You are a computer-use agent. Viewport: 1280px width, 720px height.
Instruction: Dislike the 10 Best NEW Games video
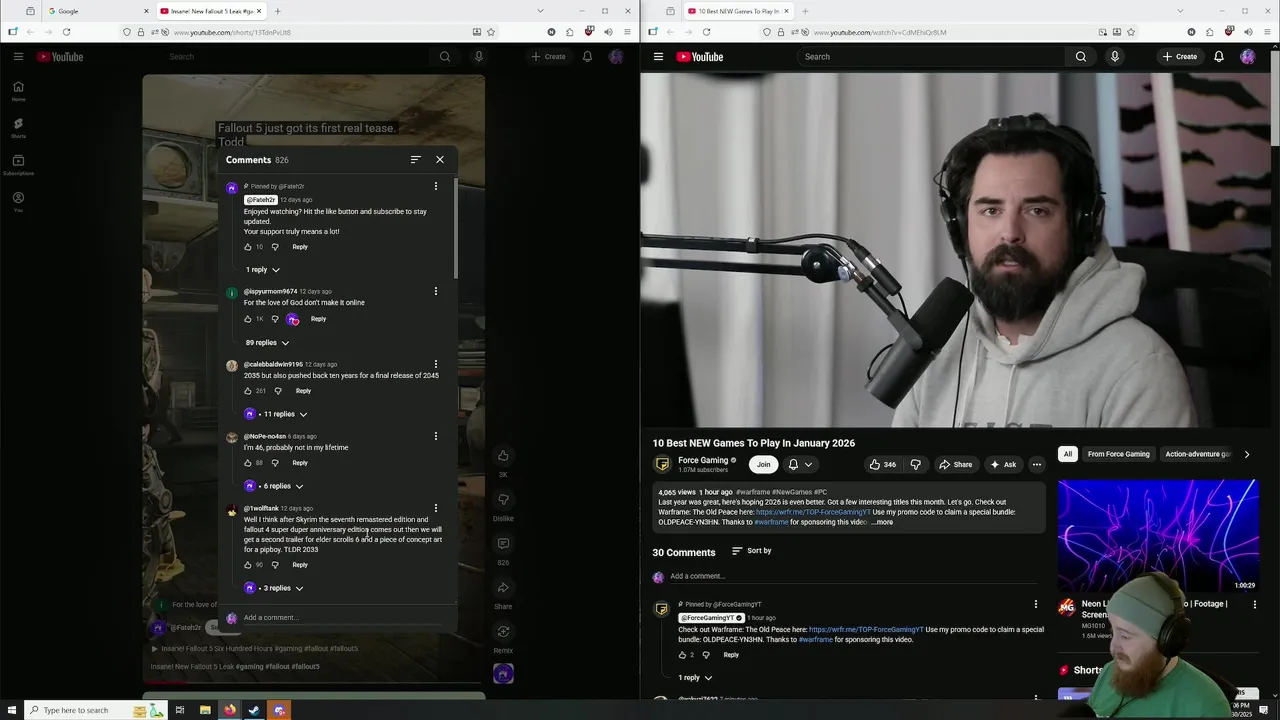coord(915,464)
